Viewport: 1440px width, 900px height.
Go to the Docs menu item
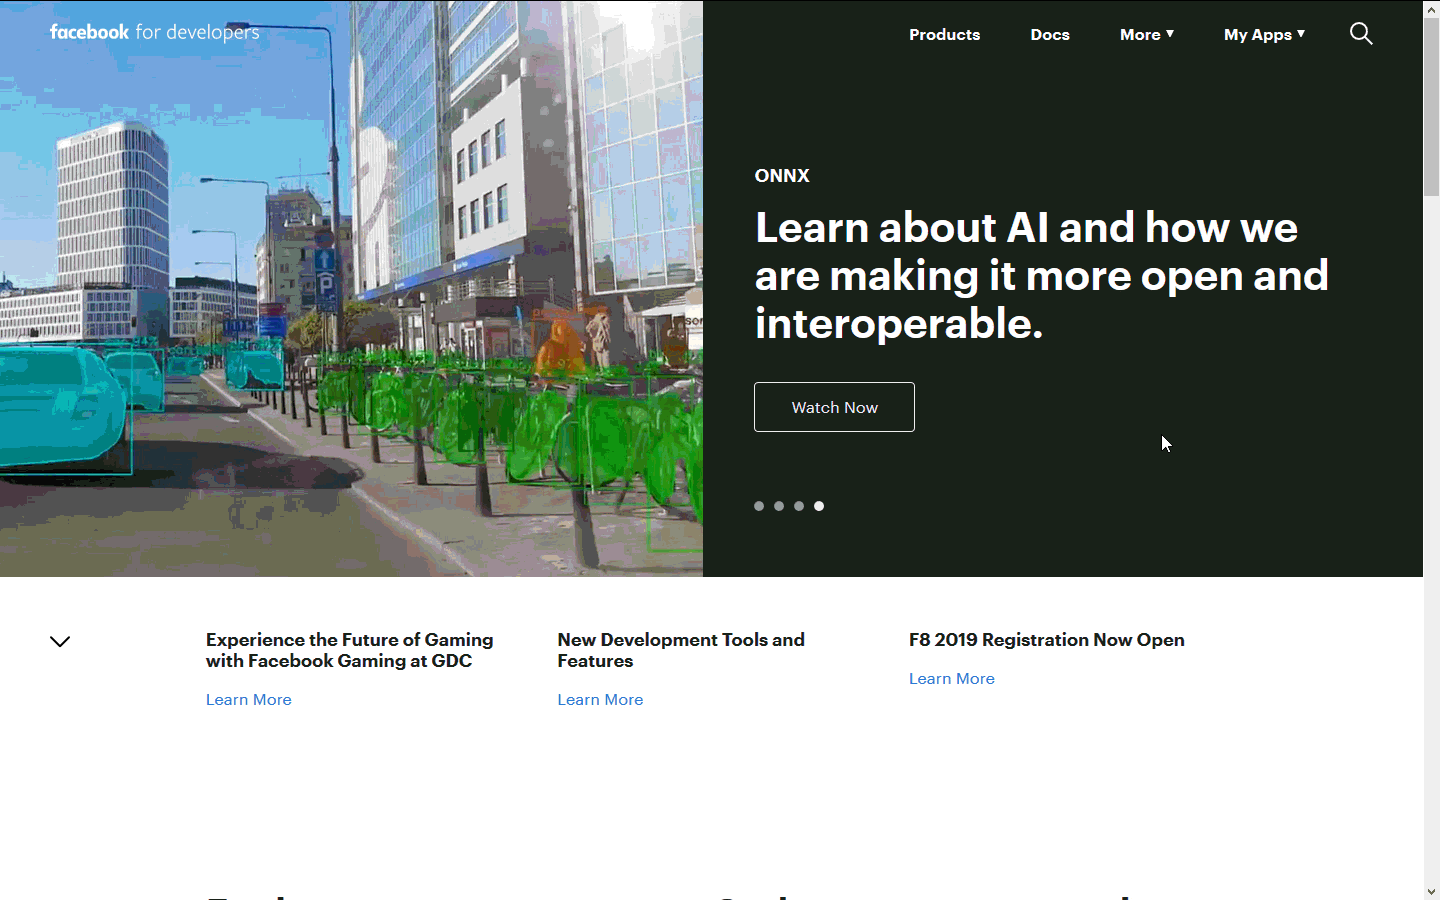click(1050, 34)
